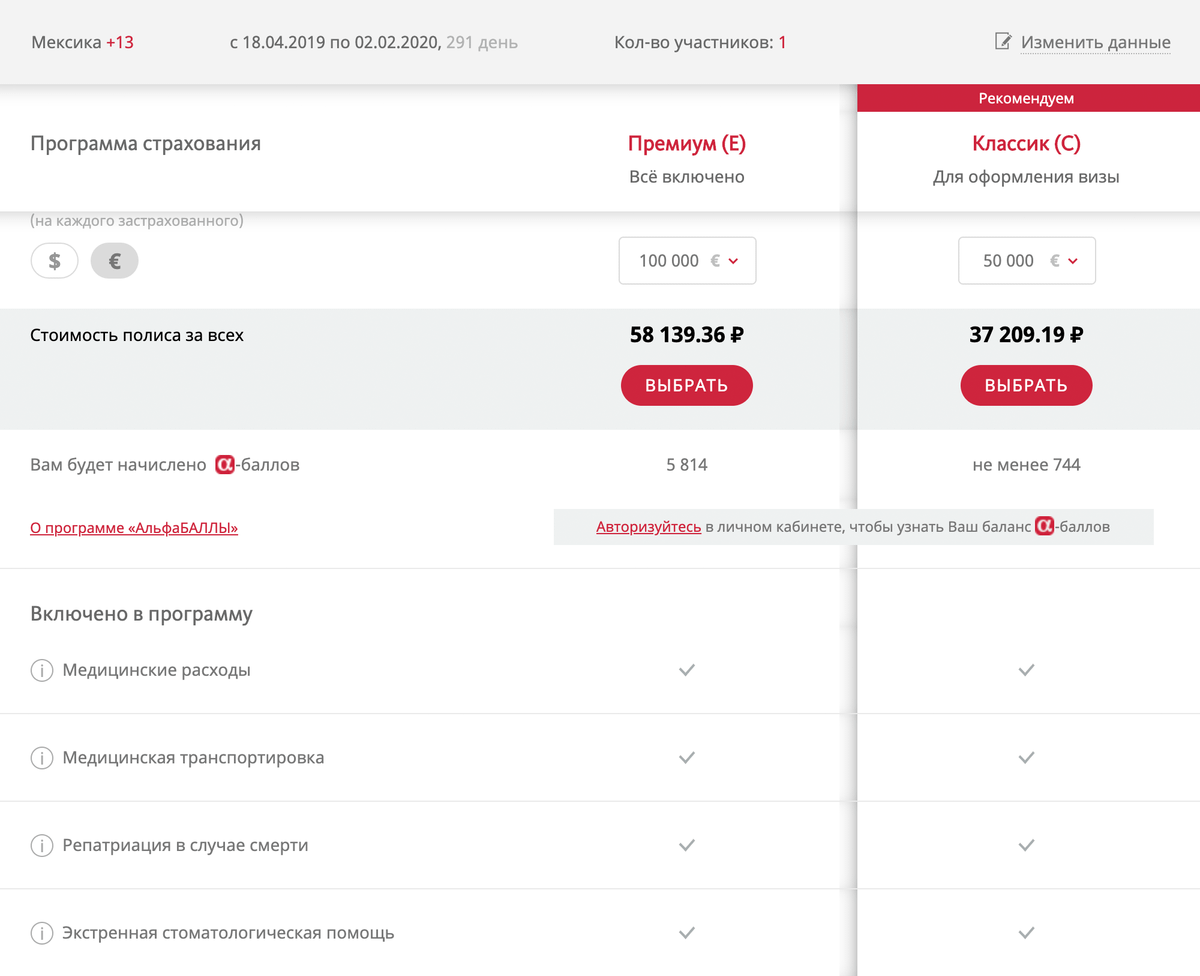
Task: Click the alpha logo in the Авторизуйтесь banner
Action: click(x=1045, y=526)
